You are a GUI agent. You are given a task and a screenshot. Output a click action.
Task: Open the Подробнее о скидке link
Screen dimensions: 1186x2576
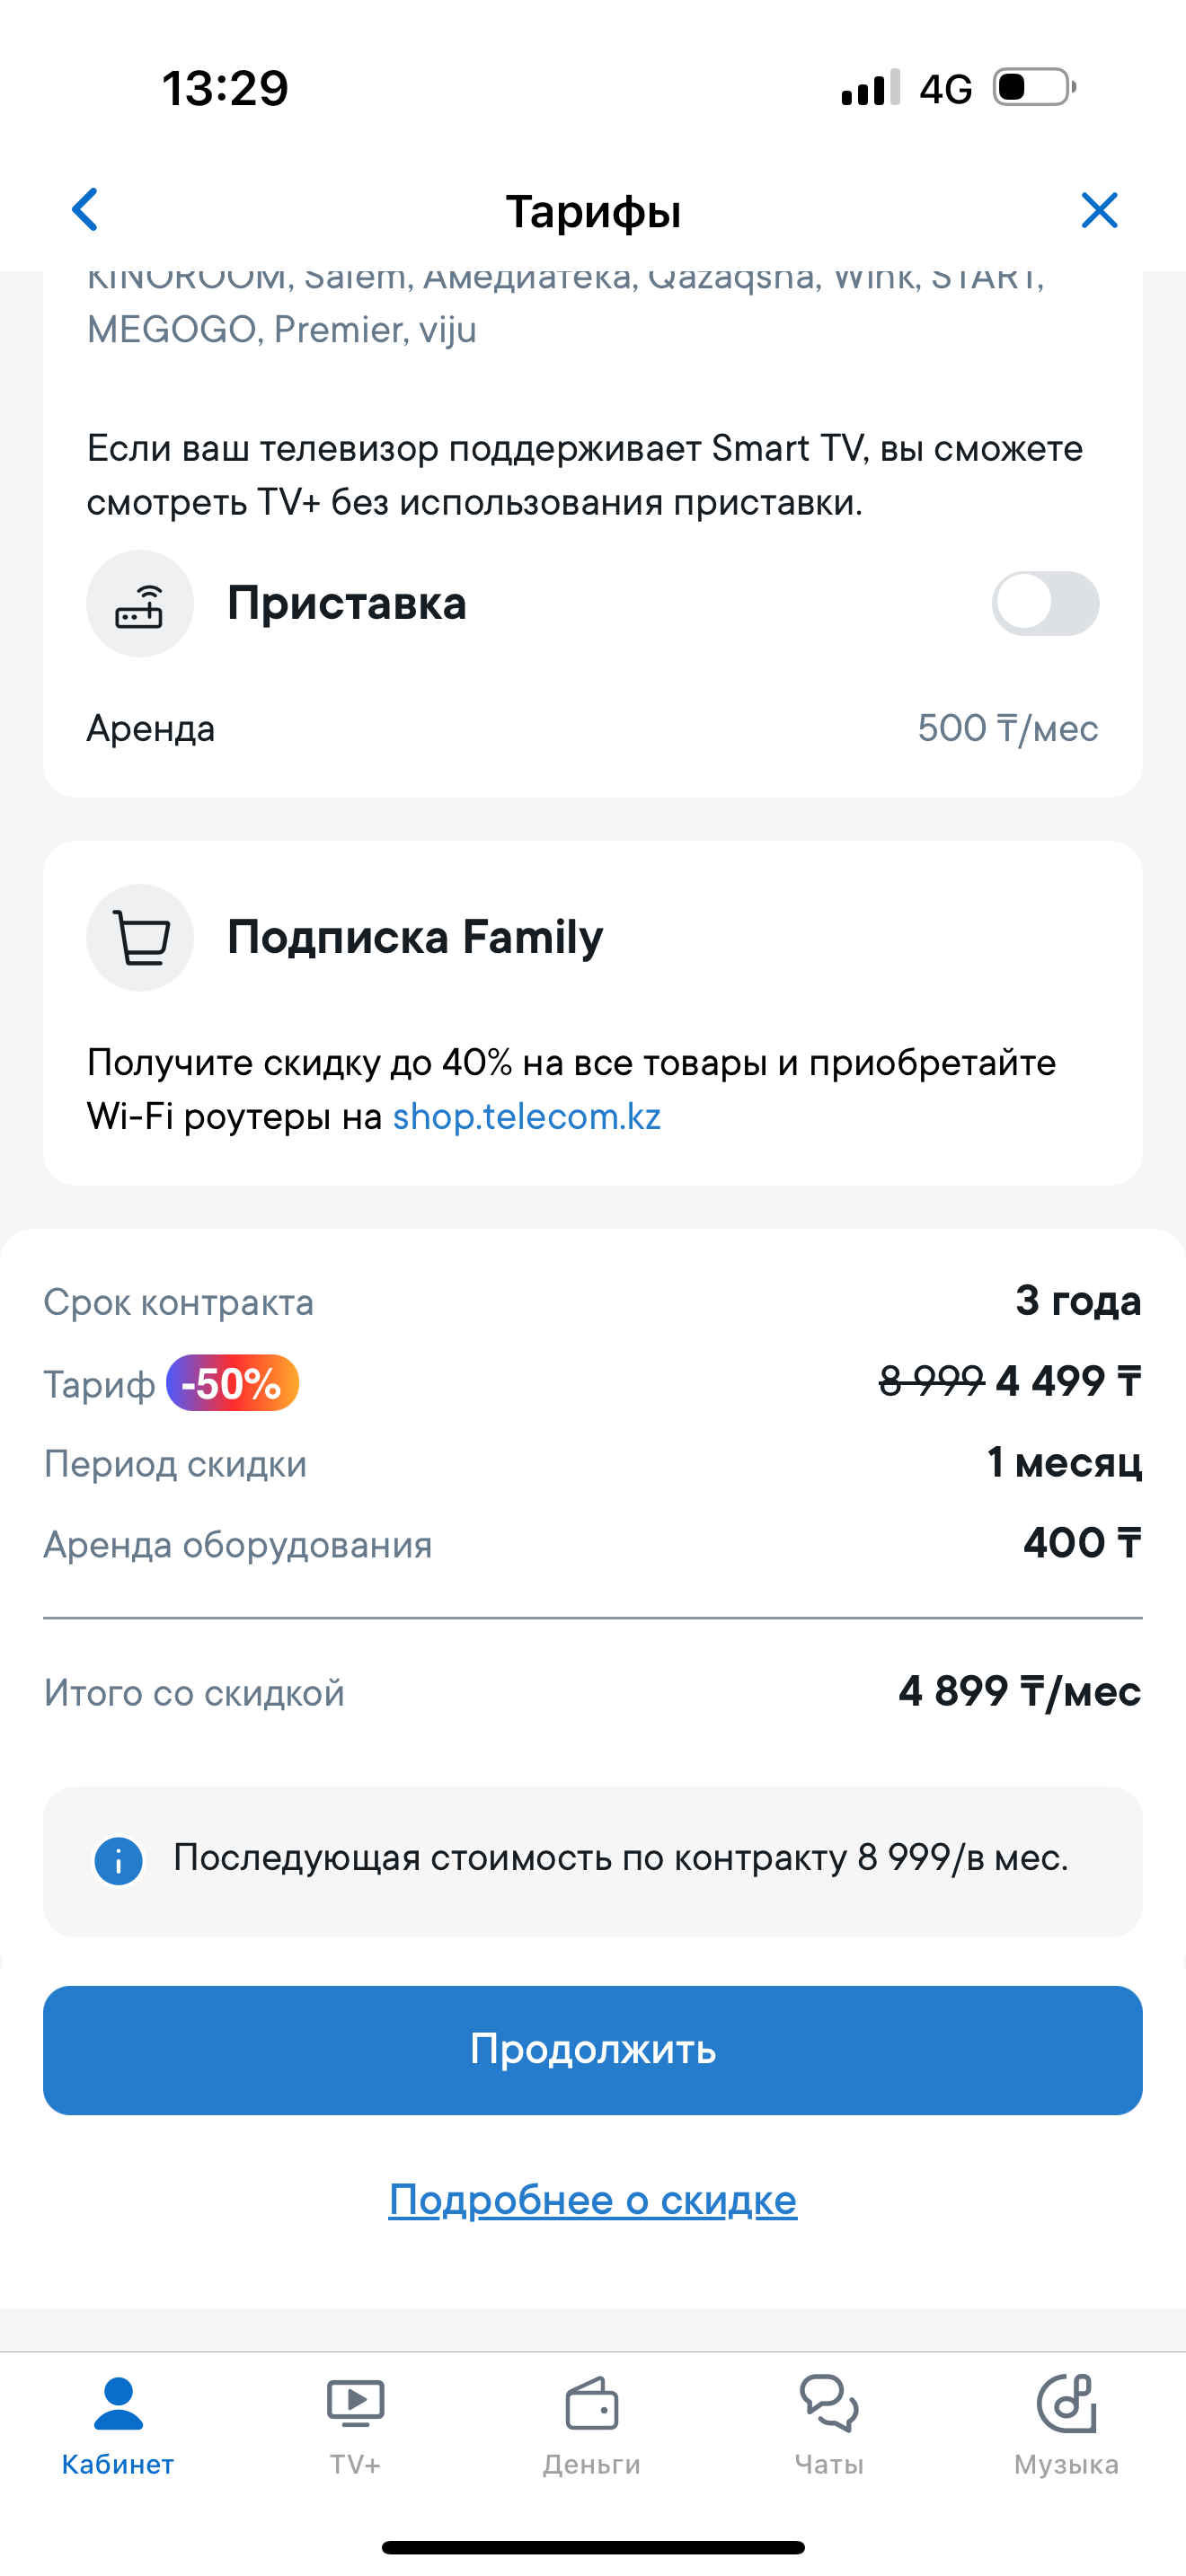point(593,2199)
